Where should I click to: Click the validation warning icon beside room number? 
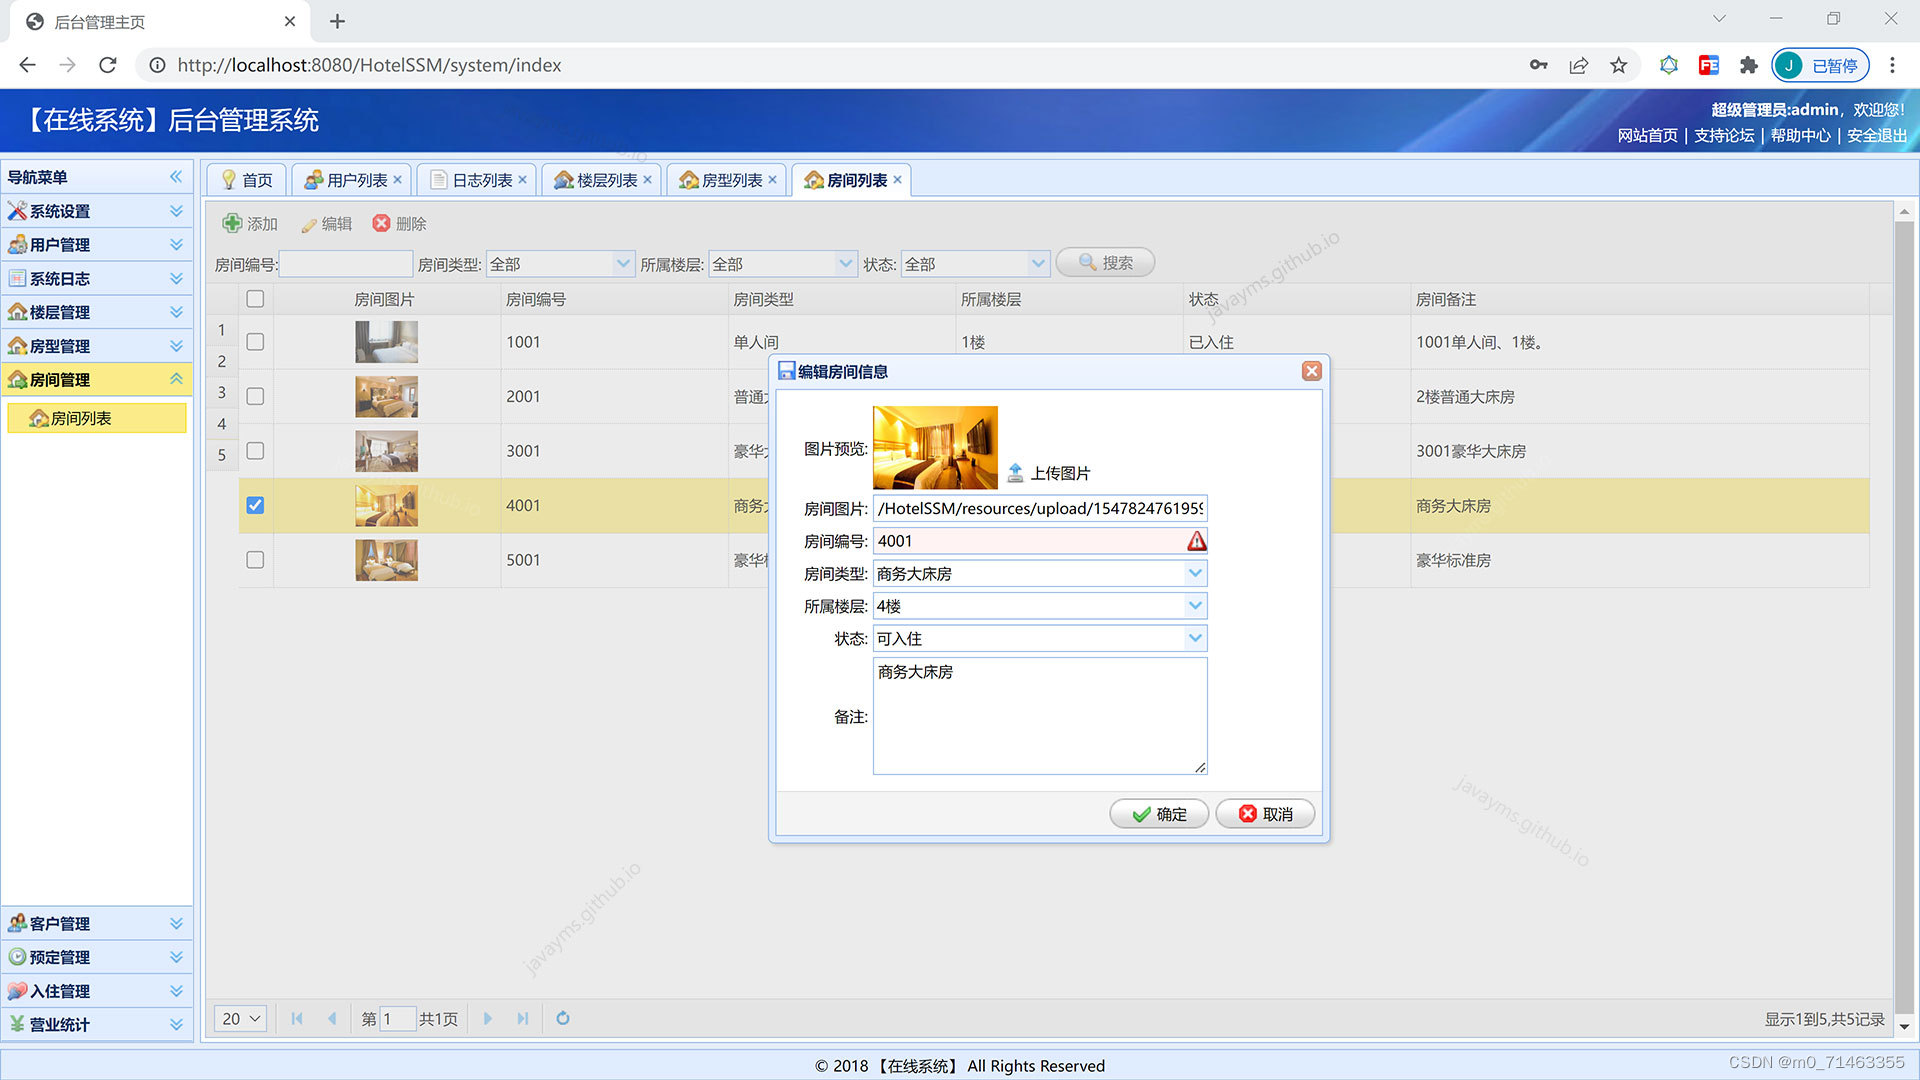click(x=1196, y=541)
